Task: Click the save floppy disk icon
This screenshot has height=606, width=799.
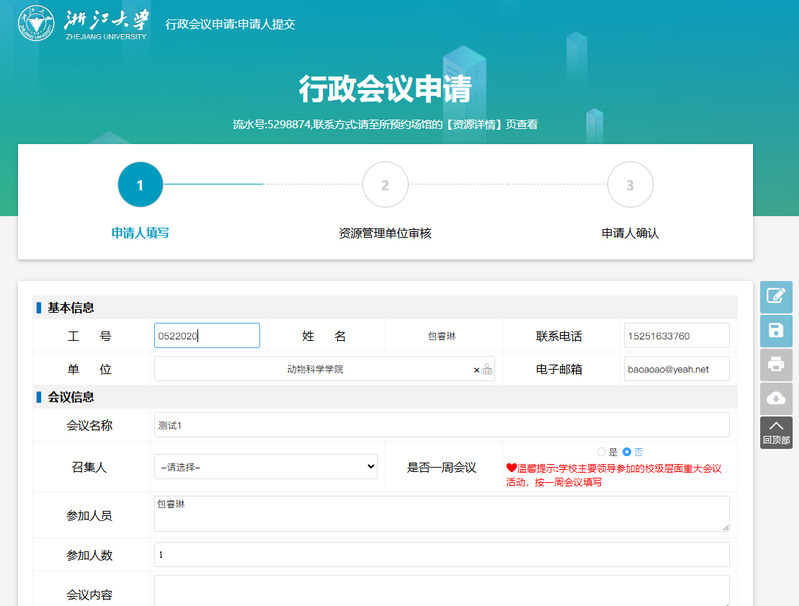Action: click(x=776, y=331)
